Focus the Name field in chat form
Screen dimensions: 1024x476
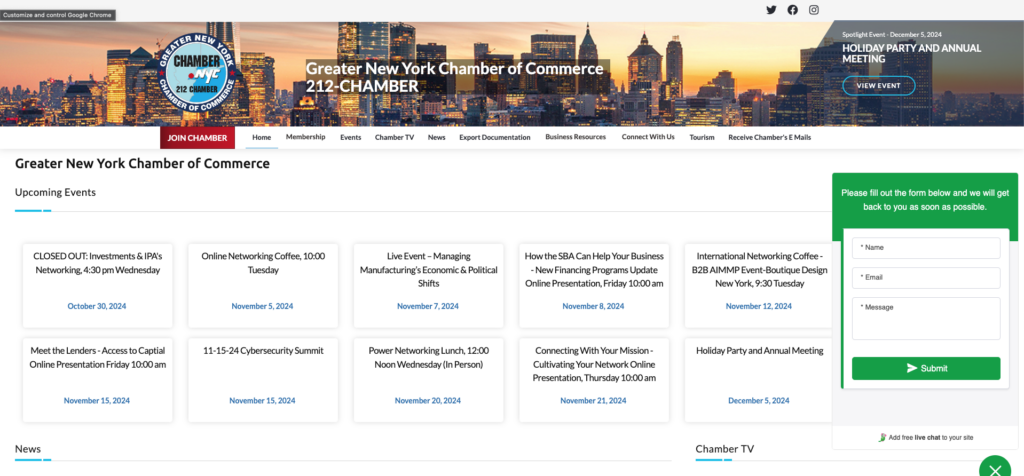(926, 248)
